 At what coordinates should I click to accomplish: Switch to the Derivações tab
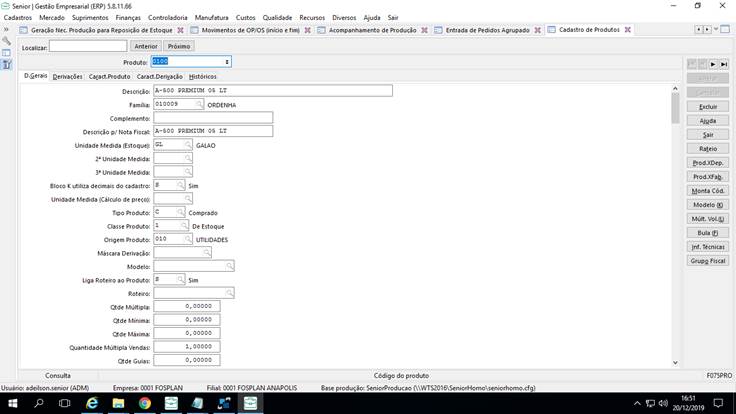coord(68,76)
